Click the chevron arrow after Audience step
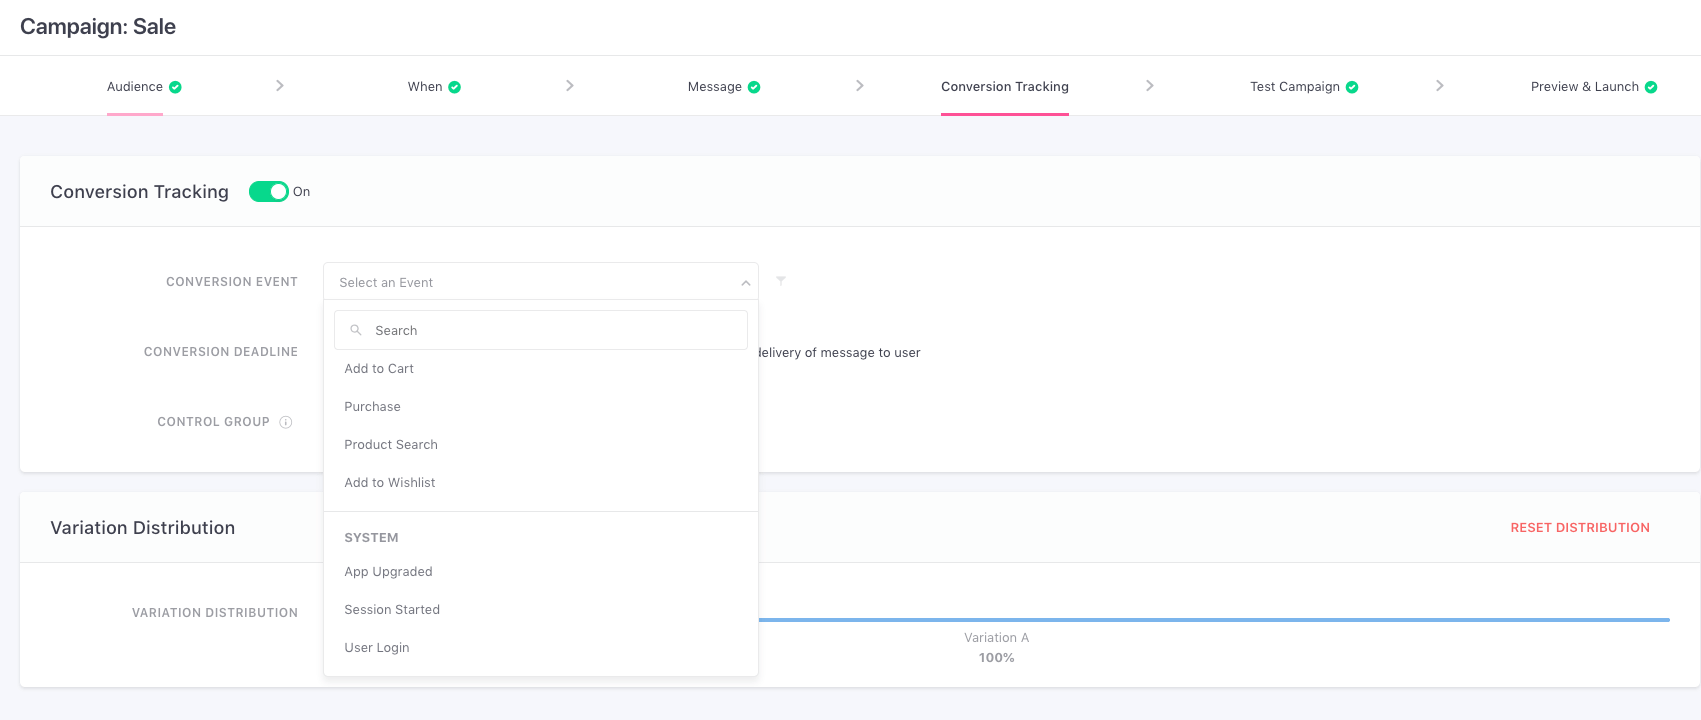The image size is (1701, 720). [x=280, y=86]
